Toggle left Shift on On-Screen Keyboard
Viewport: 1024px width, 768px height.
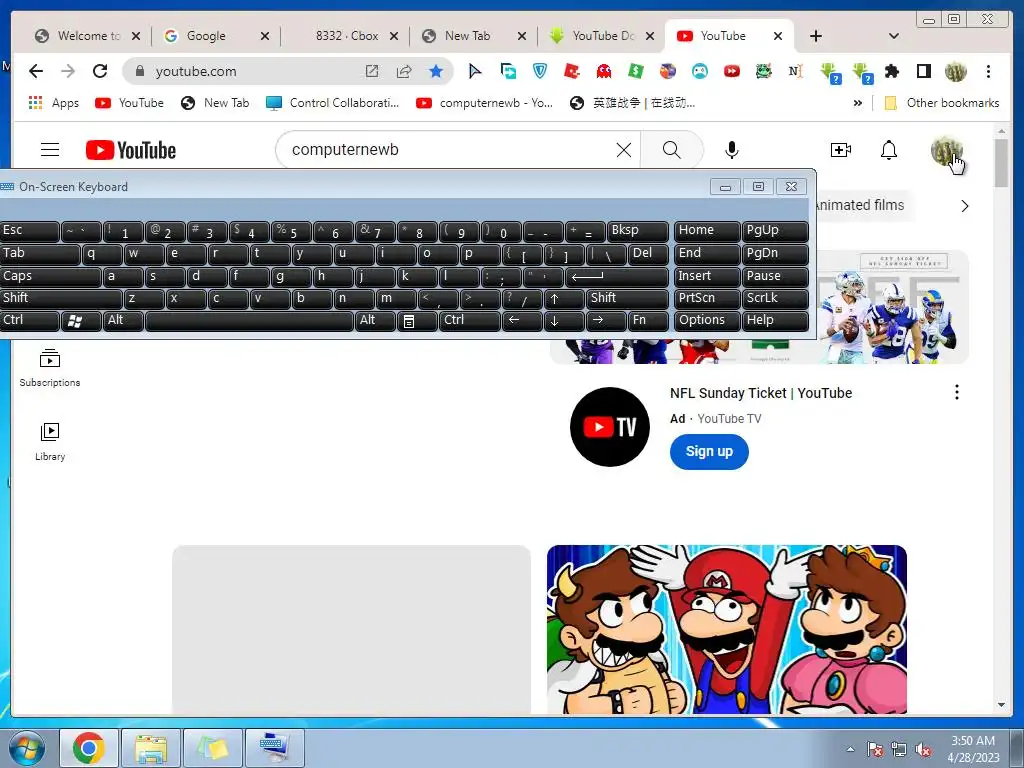point(61,298)
